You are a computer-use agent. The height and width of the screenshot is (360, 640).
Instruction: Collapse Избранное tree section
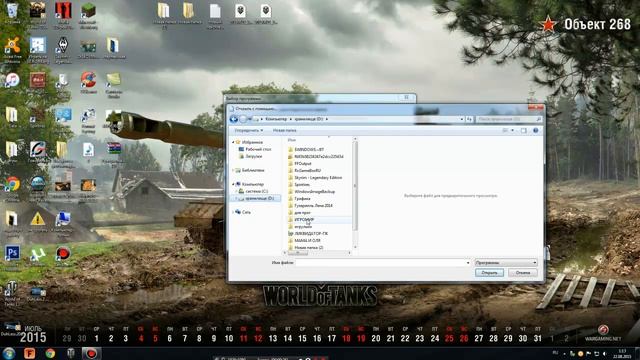click(233, 142)
